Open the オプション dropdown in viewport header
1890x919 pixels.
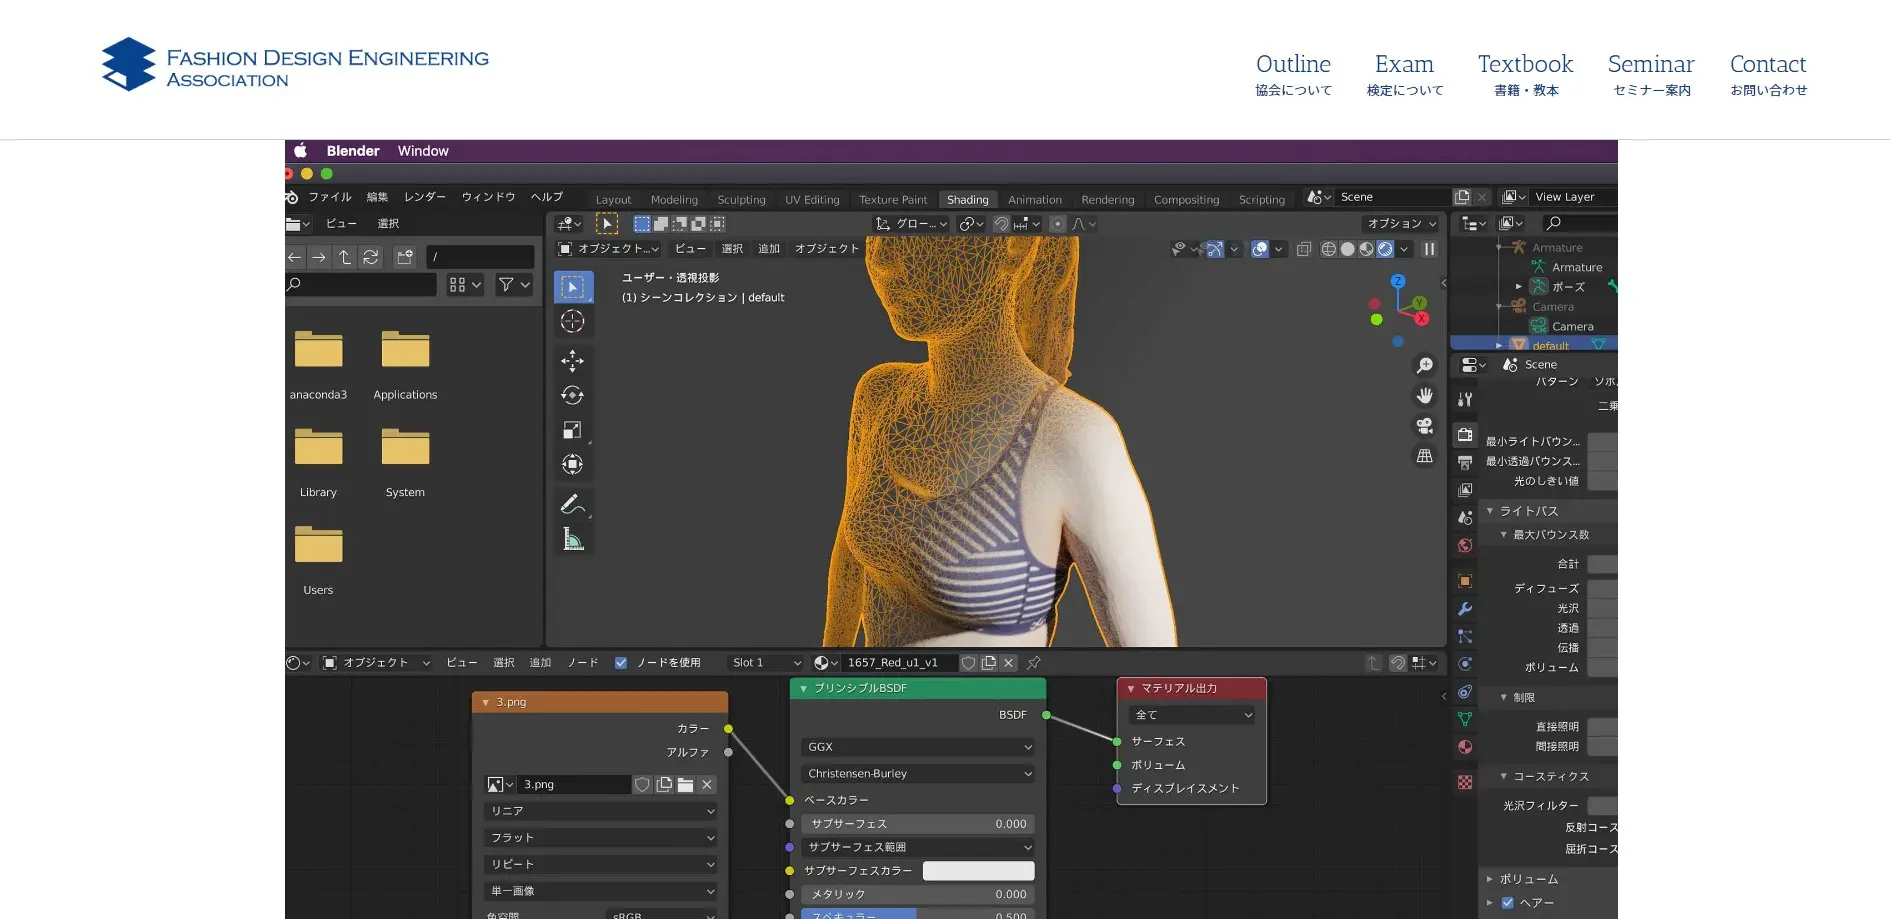pos(1401,224)
